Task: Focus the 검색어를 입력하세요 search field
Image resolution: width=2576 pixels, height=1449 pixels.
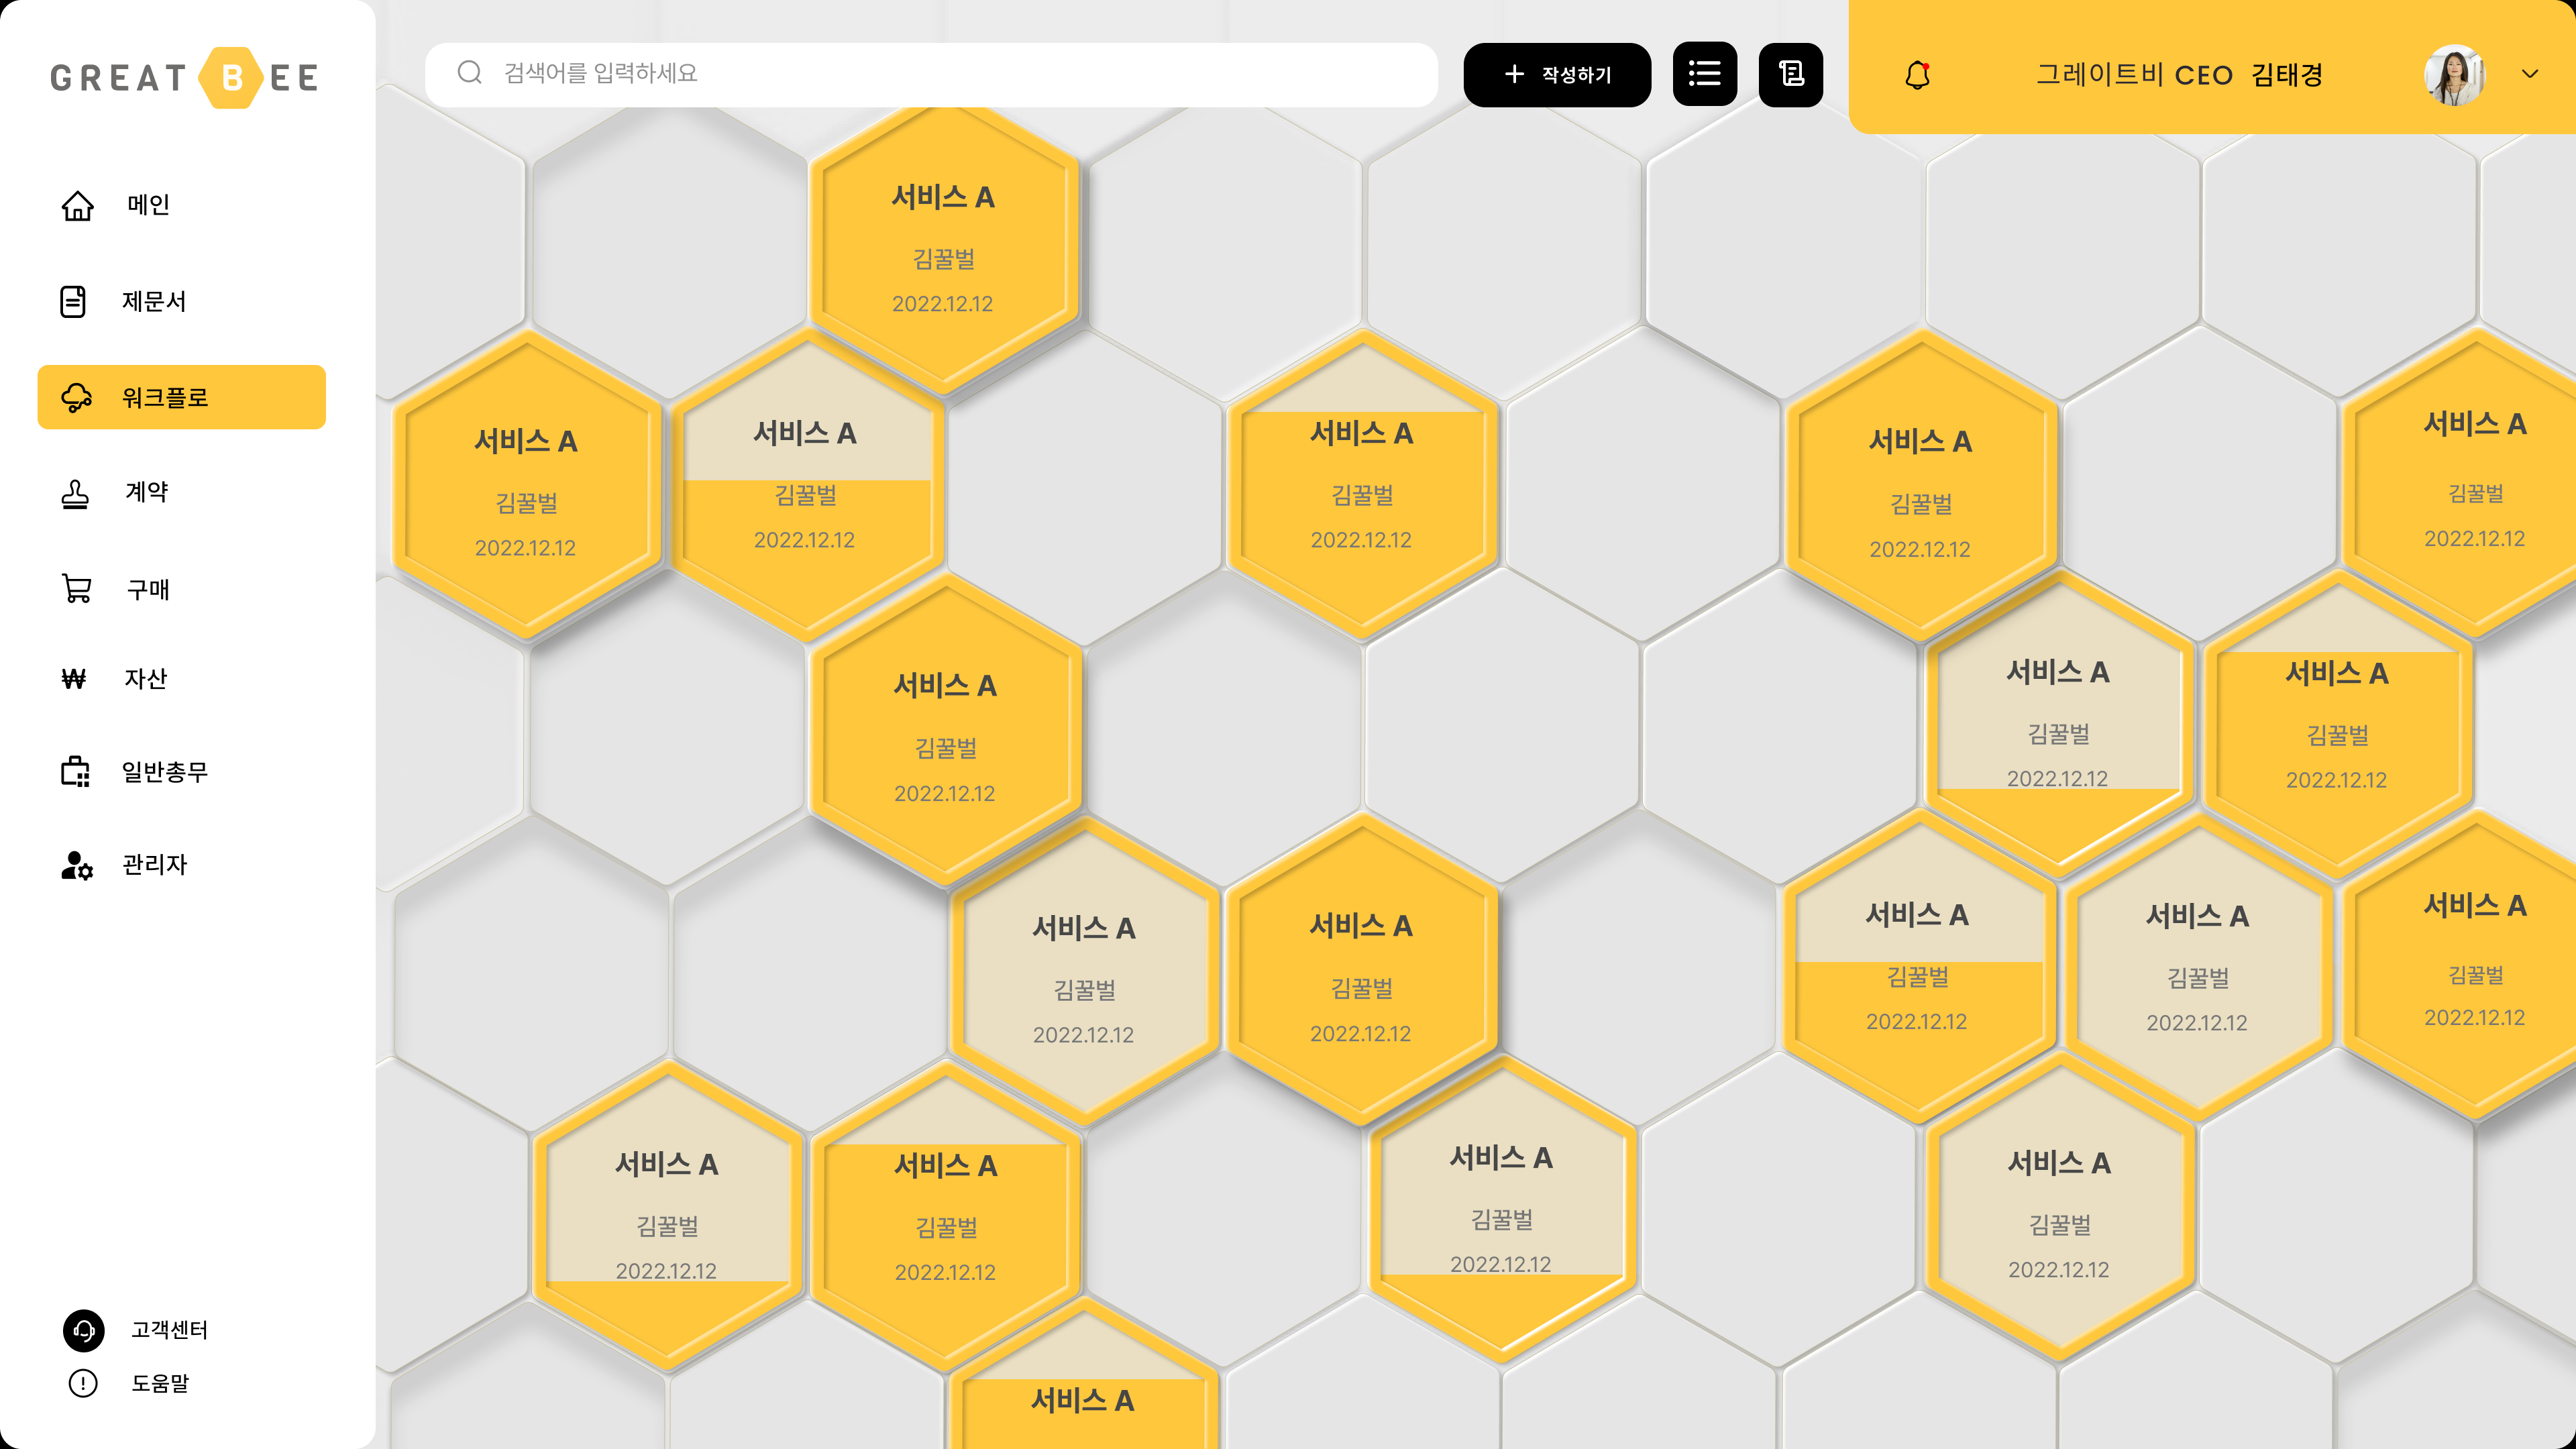Action: point(932,74)
